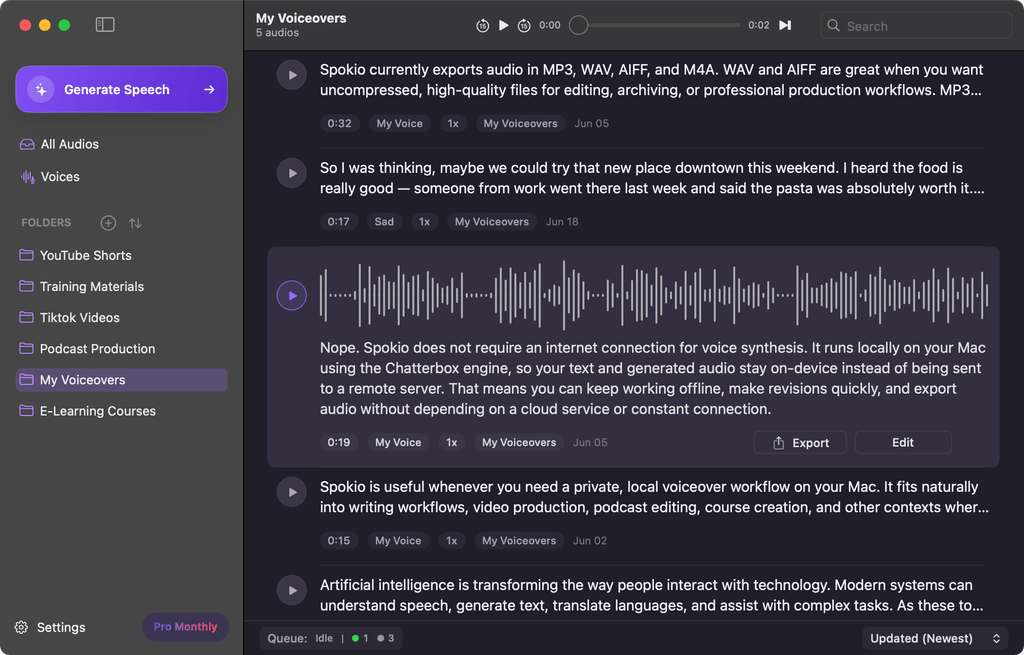Click the green dot queue count
The image size is (1024, 655).
click(x=360, y=639)
